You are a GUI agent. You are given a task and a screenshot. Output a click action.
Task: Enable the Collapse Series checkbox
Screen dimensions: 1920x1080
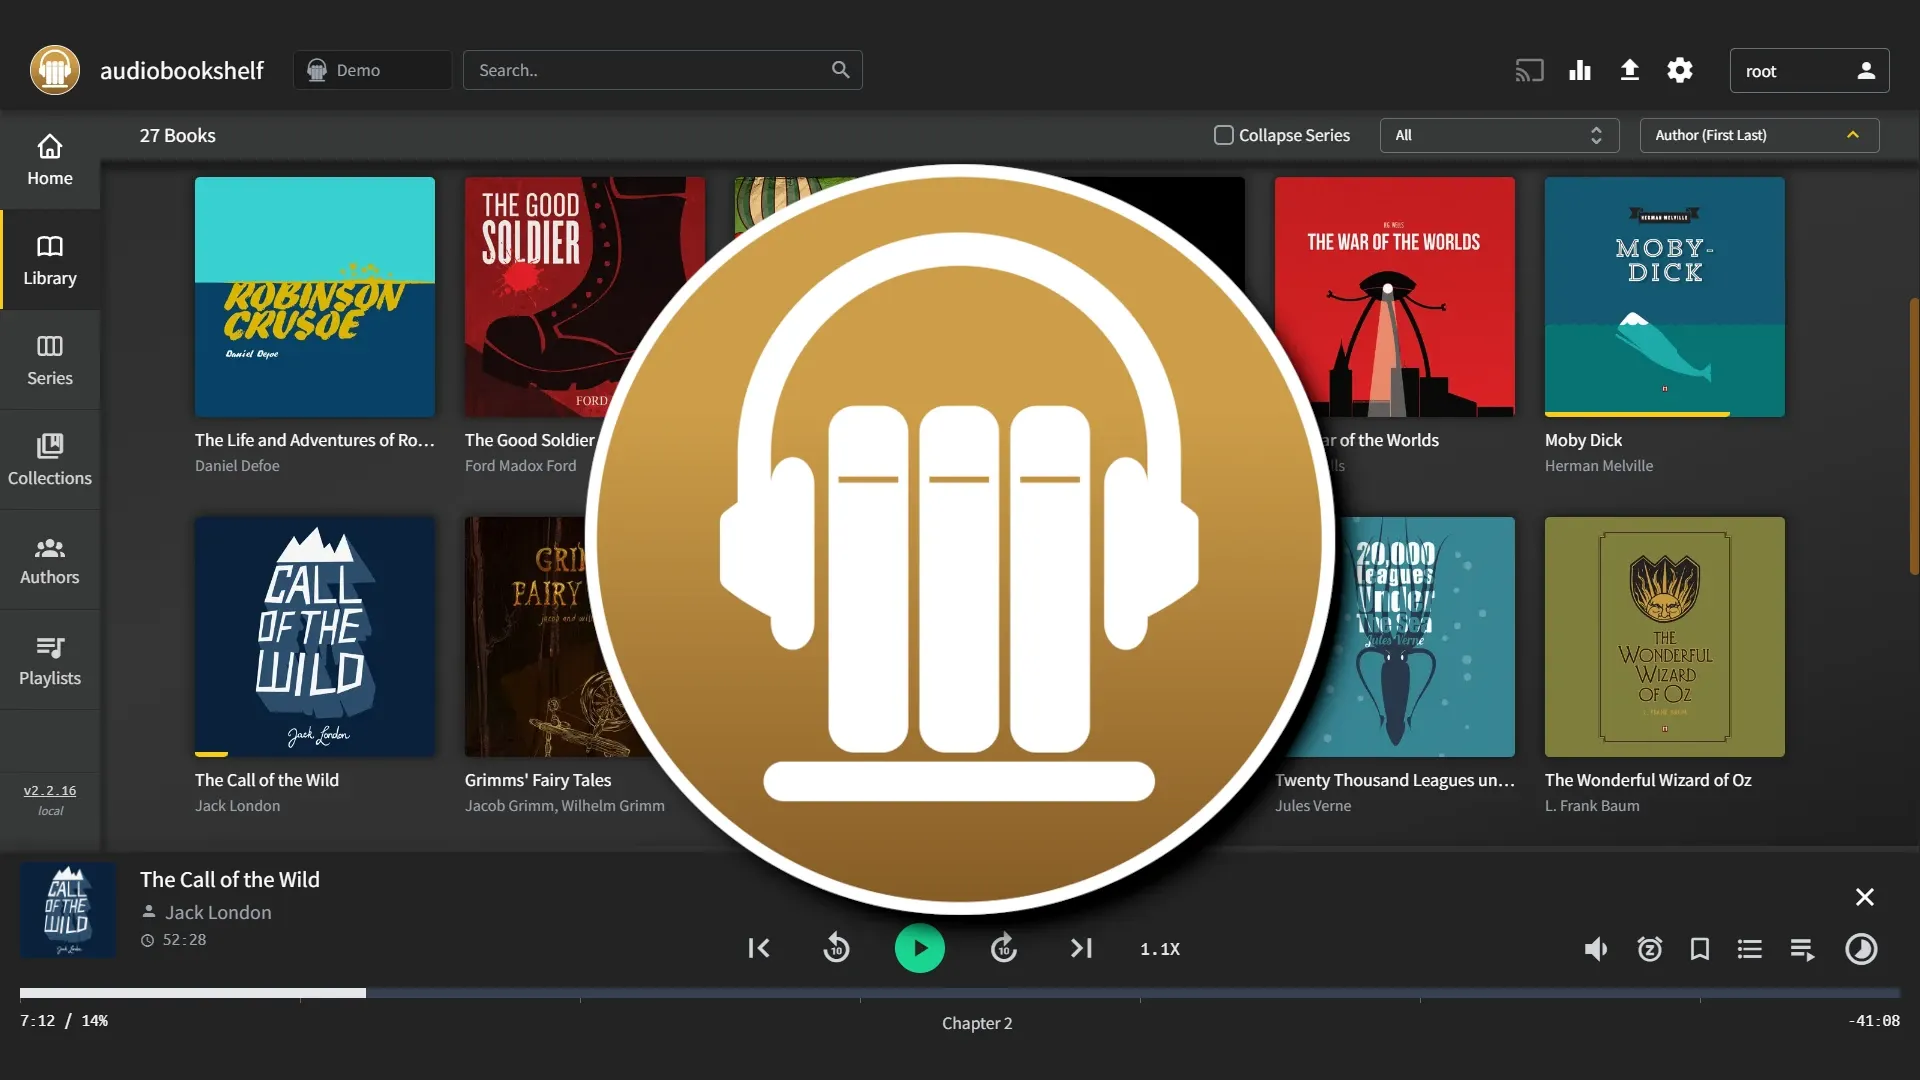click(1223, 134)
